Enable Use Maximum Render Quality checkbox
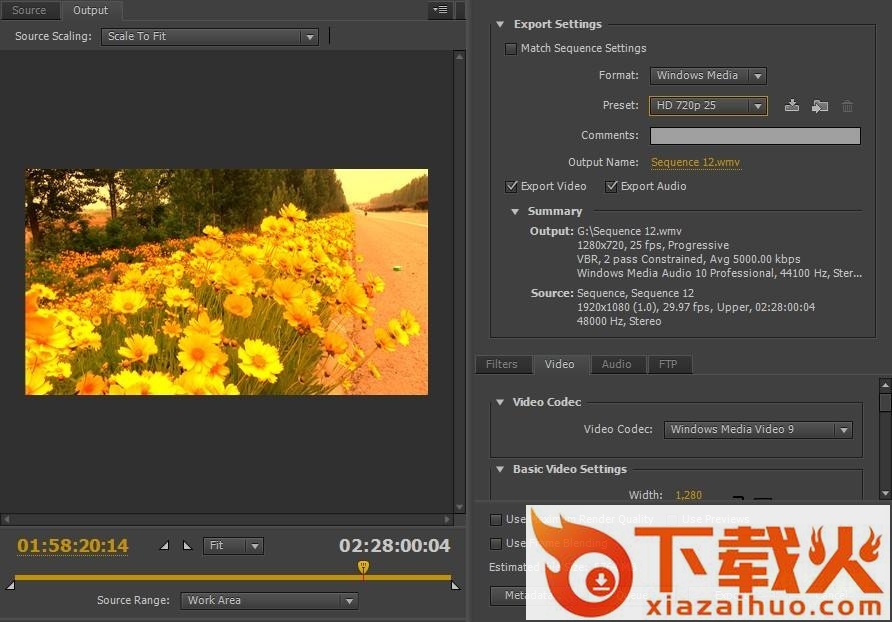This screenshot has width=892, height=622. 496,520
